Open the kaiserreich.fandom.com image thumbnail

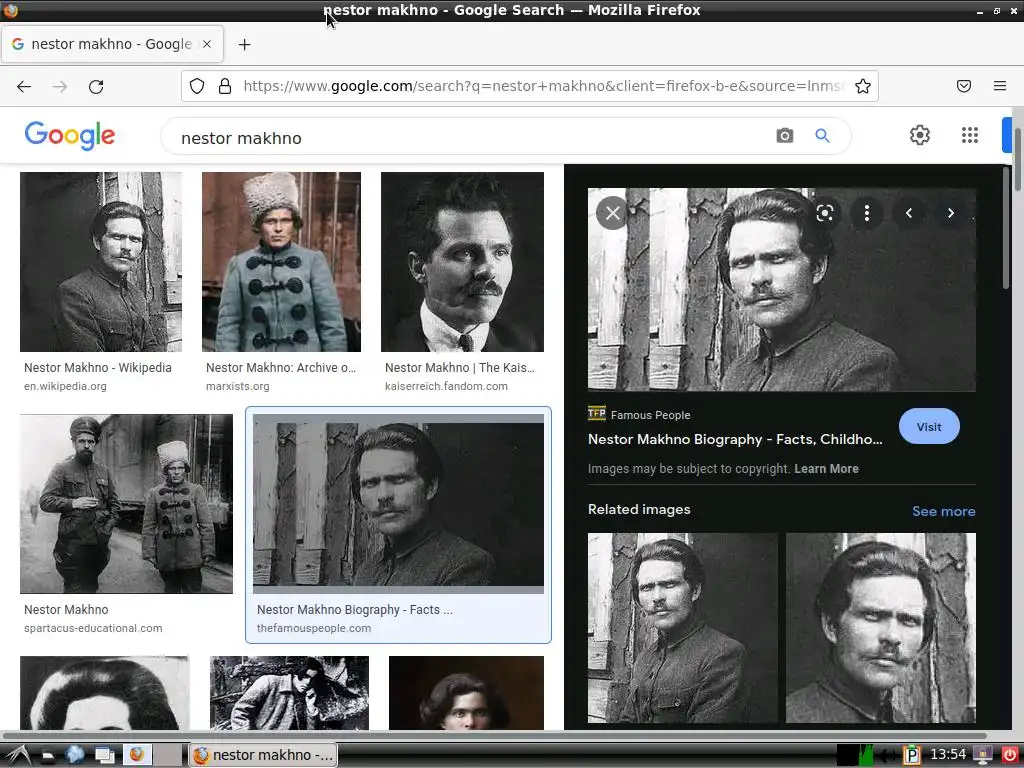[x=462, y=262]
